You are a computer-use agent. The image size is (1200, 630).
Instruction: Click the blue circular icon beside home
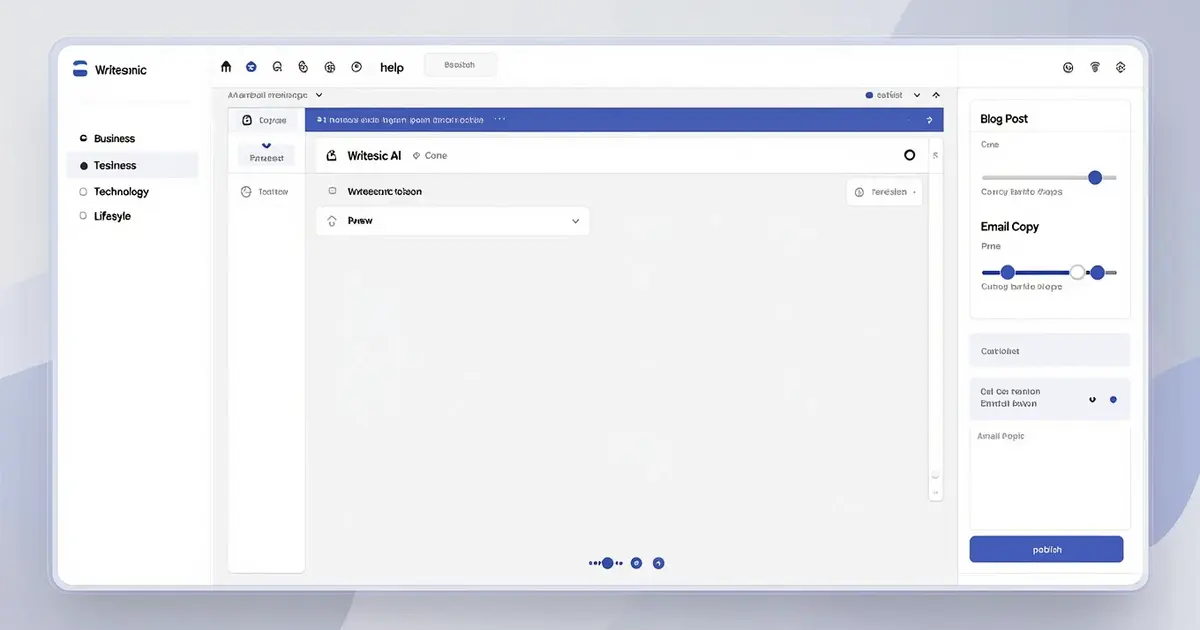[x=251, y=67]
